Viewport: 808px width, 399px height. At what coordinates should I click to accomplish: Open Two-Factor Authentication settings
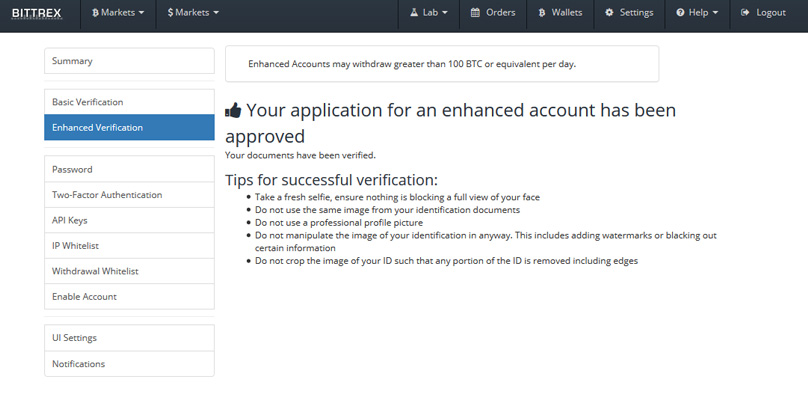pyautogui.click(x=129, y=195)
